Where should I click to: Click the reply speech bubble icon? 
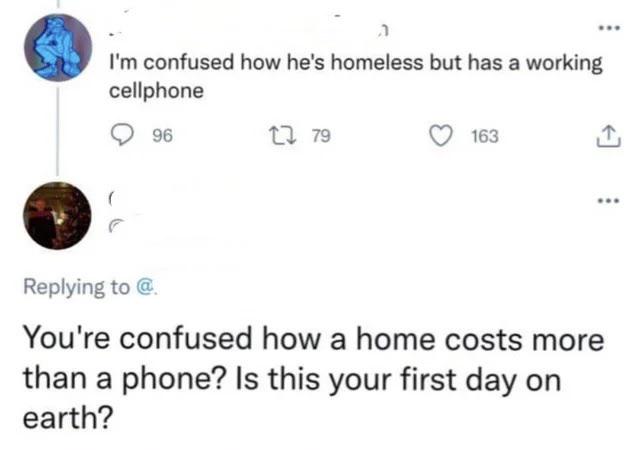tap(123, 136)
